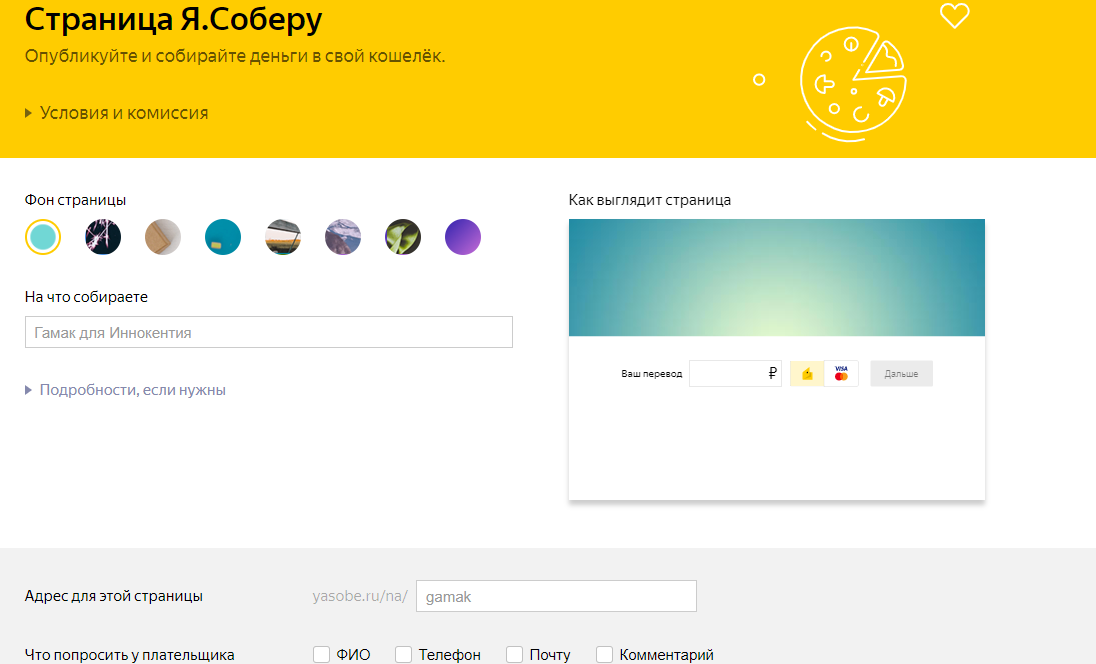Screen dimensions: 1096x664
Task: Tick the Почту checkbox
Action: [514, 654]
